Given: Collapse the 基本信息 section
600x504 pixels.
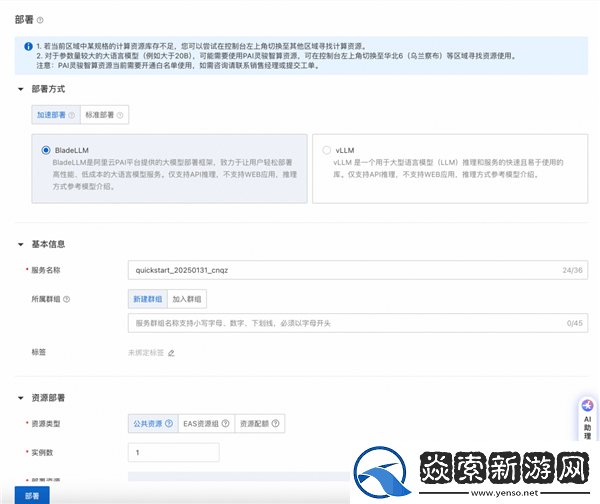Looking at the screenshot, I should coord(21,245).
